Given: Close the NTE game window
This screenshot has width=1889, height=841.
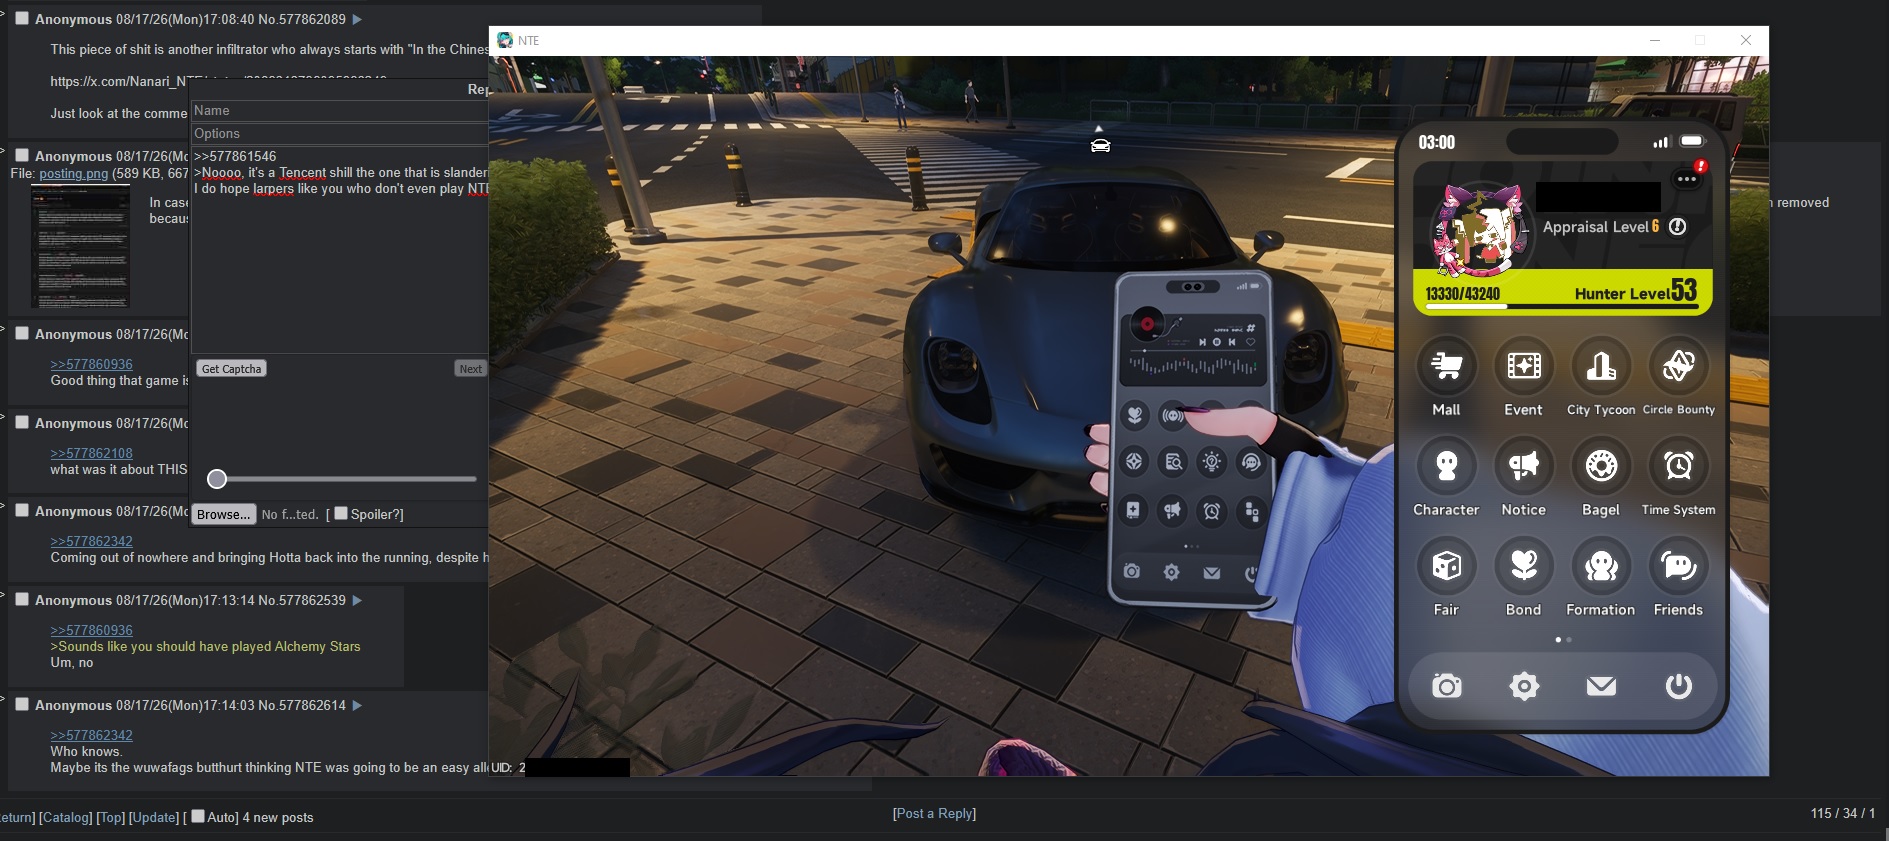Looking at the screenshot, I should (x=1746, y=40).
